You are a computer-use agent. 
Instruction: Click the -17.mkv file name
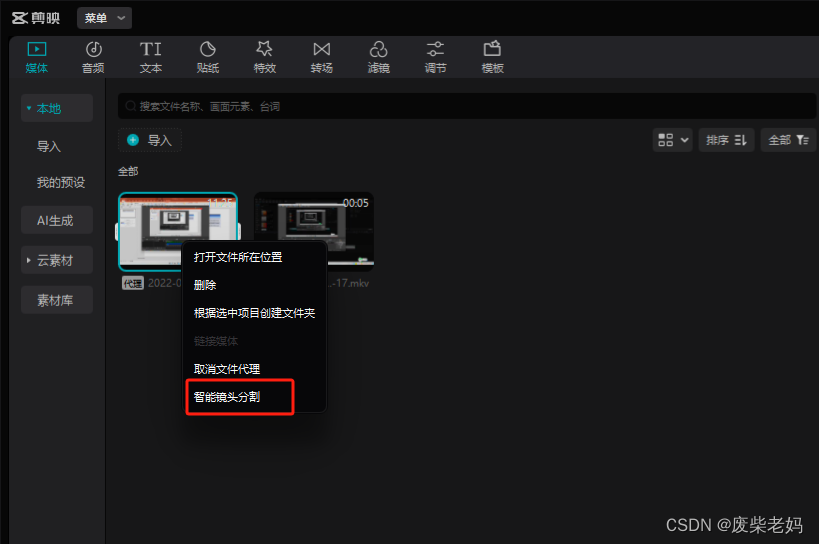click(350, 283)
